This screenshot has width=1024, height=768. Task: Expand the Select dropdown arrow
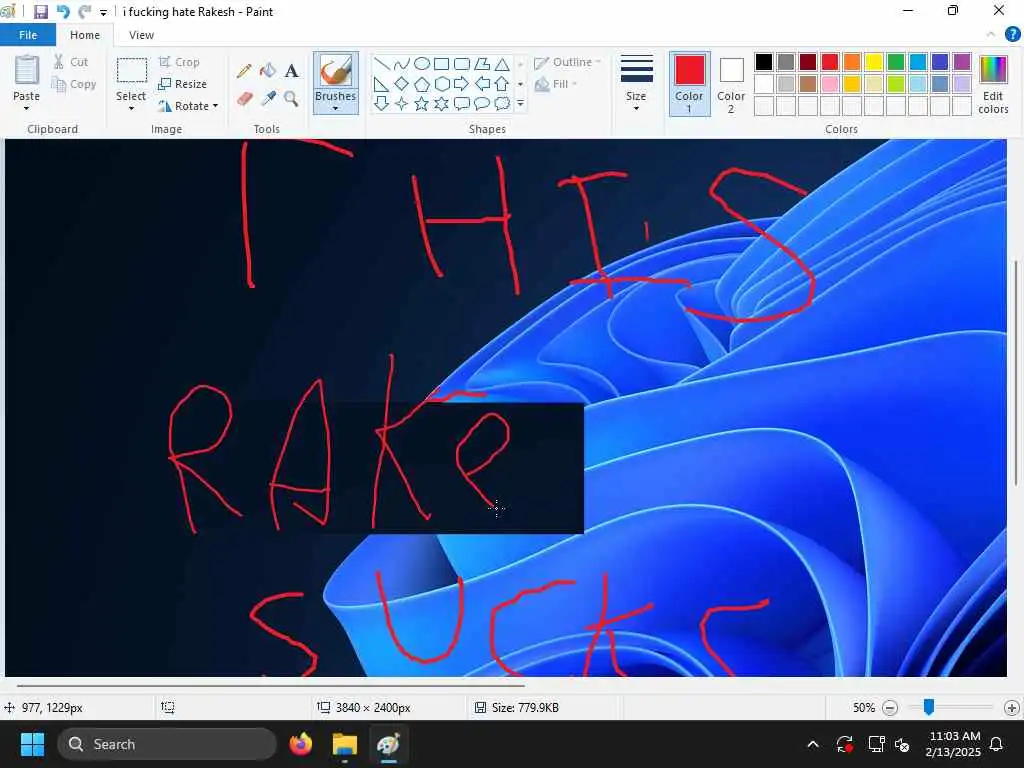tap(131, 108)
